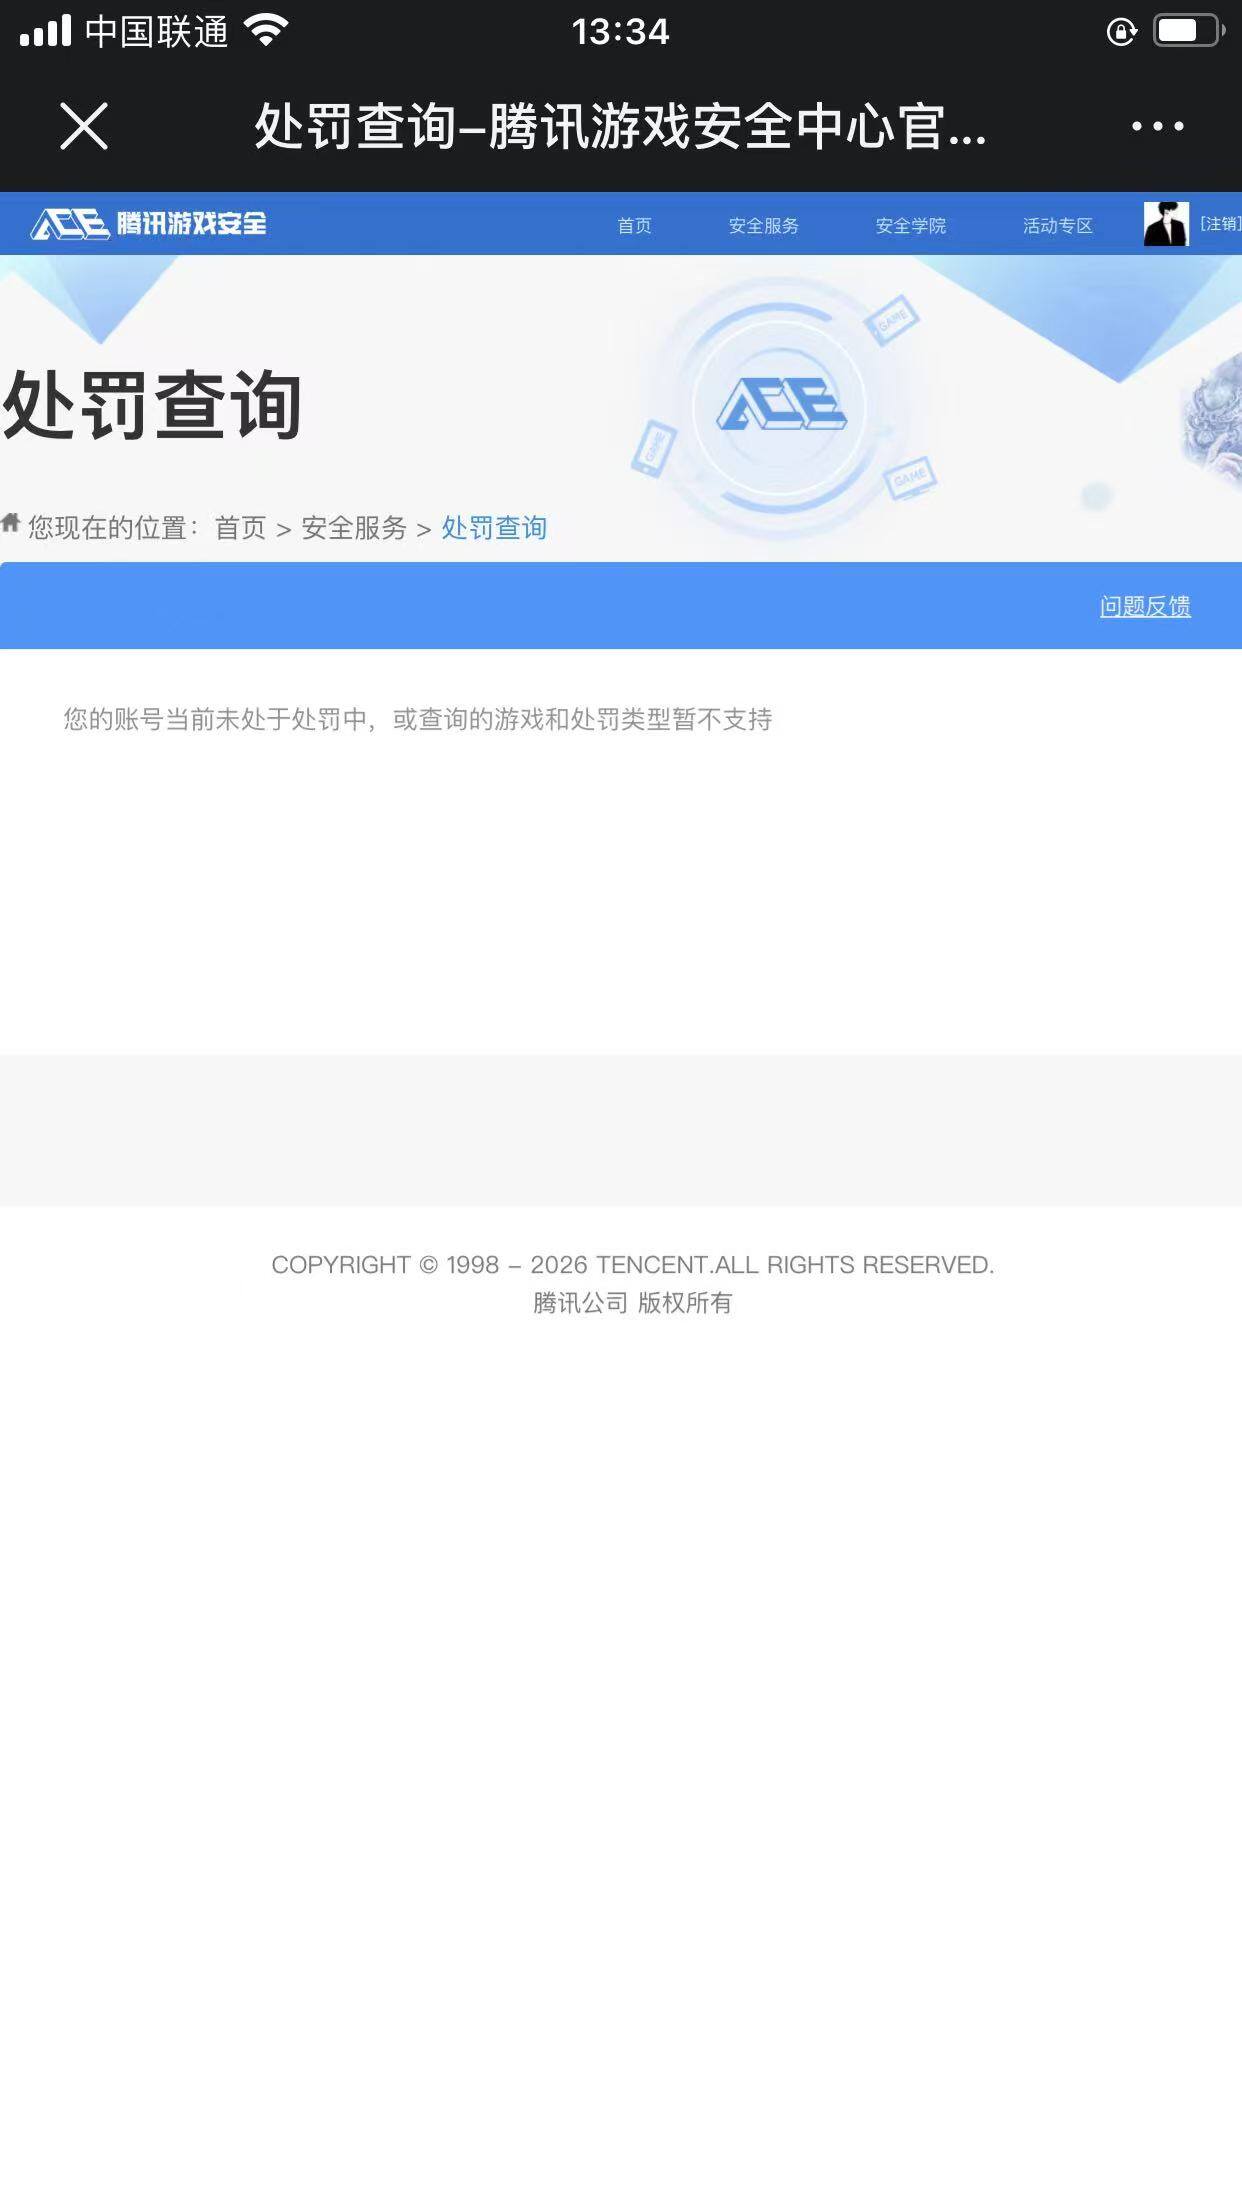Click 安全服务 in the breadcrumb trail
The image size is (1242, 2208).
354,528
